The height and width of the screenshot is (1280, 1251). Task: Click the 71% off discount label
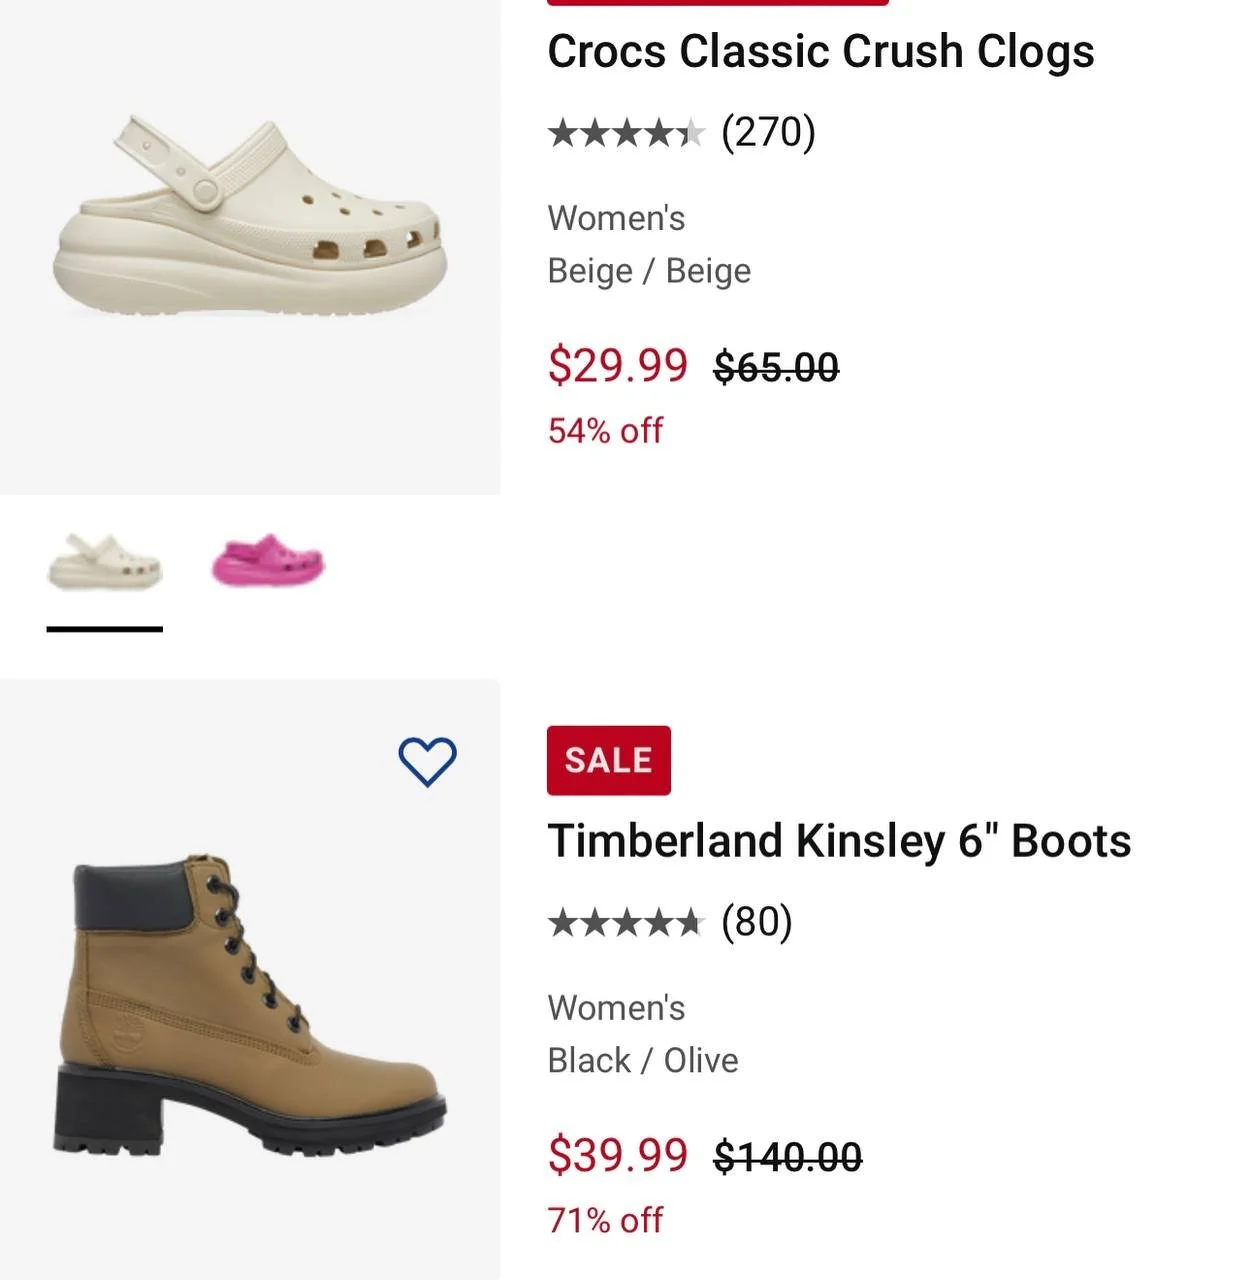point(605,1220)
